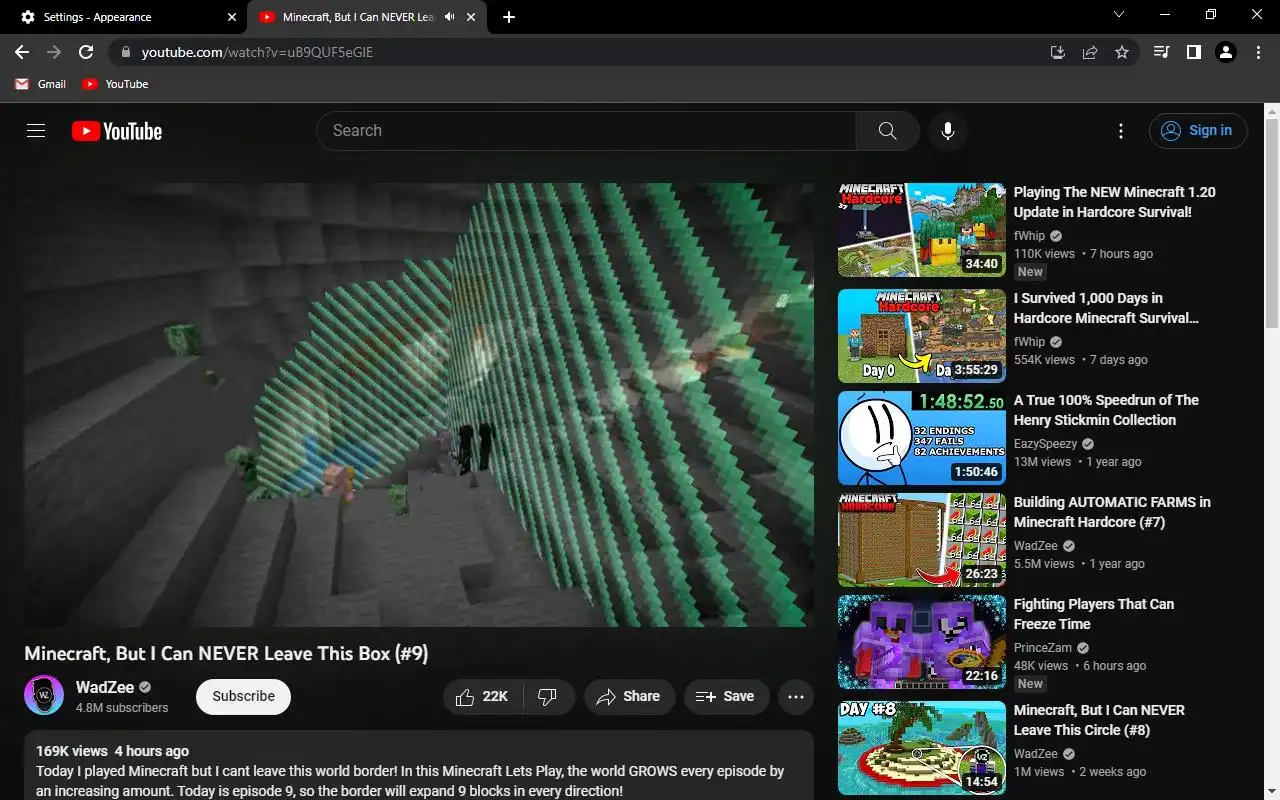This screenshot has height=800, width=1280.
Task: View site information lock icon
Action: (124, 52)
